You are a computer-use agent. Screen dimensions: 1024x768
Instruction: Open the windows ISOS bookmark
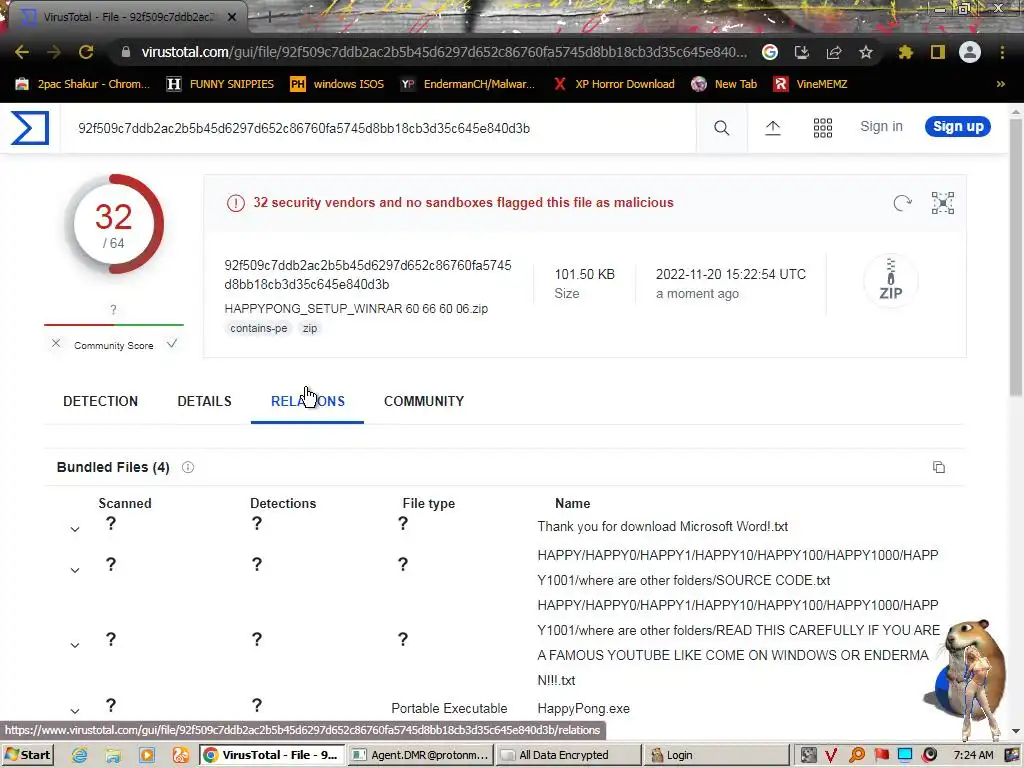[337, 84]
